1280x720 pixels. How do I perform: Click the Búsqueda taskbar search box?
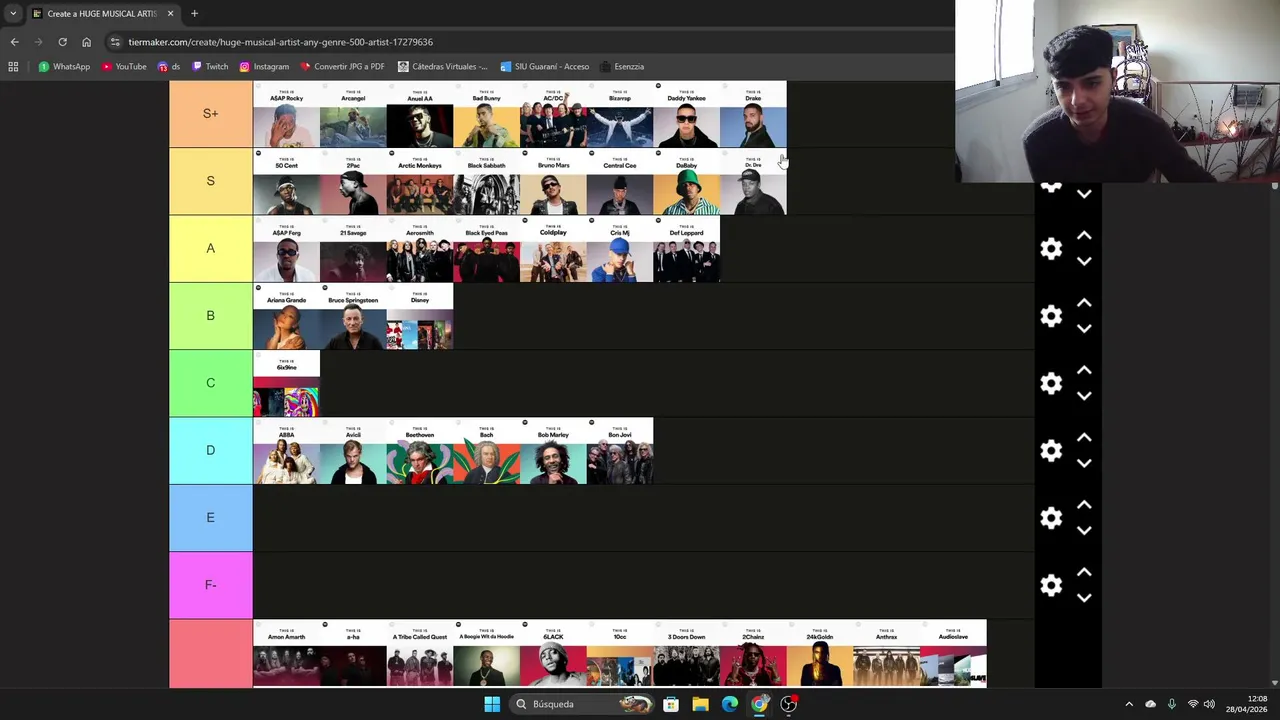tap(584, 704)
